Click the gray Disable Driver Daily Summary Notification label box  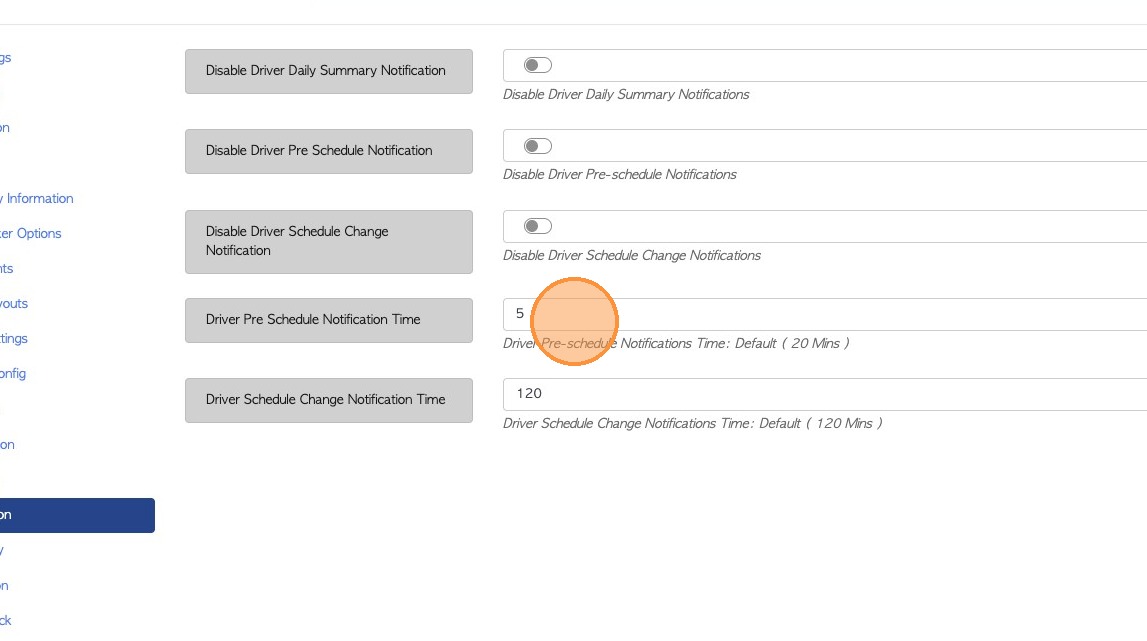[x=328, y=71]
